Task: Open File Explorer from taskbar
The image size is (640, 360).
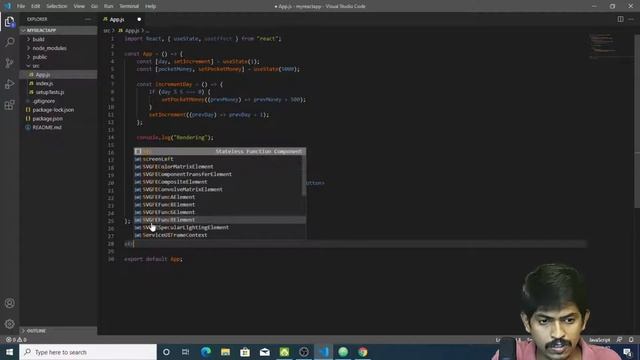Action: point(225,352)
